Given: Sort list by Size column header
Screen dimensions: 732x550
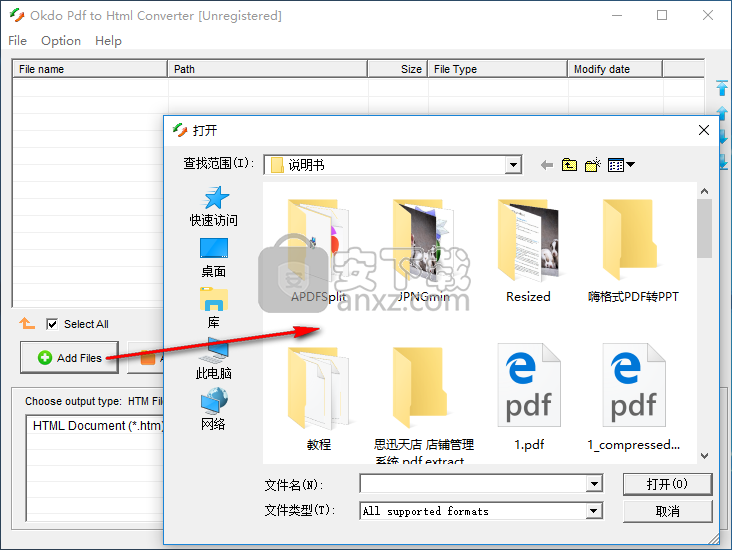Looking at the screenshot, I should (397, 69).
